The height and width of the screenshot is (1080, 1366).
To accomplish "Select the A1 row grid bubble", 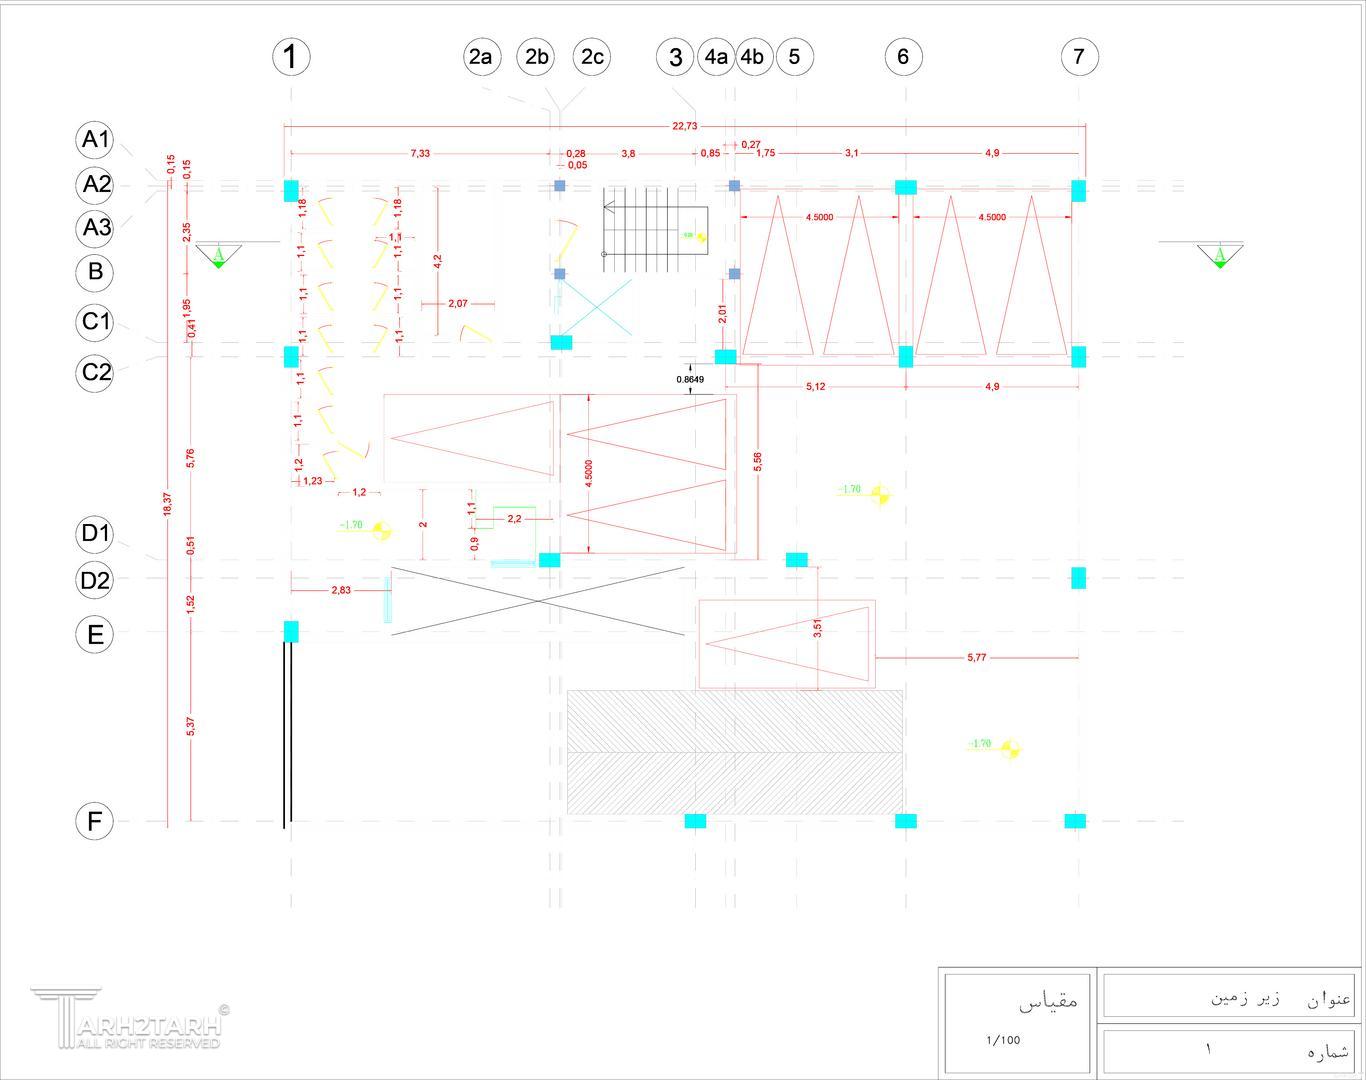I will 95,139.
